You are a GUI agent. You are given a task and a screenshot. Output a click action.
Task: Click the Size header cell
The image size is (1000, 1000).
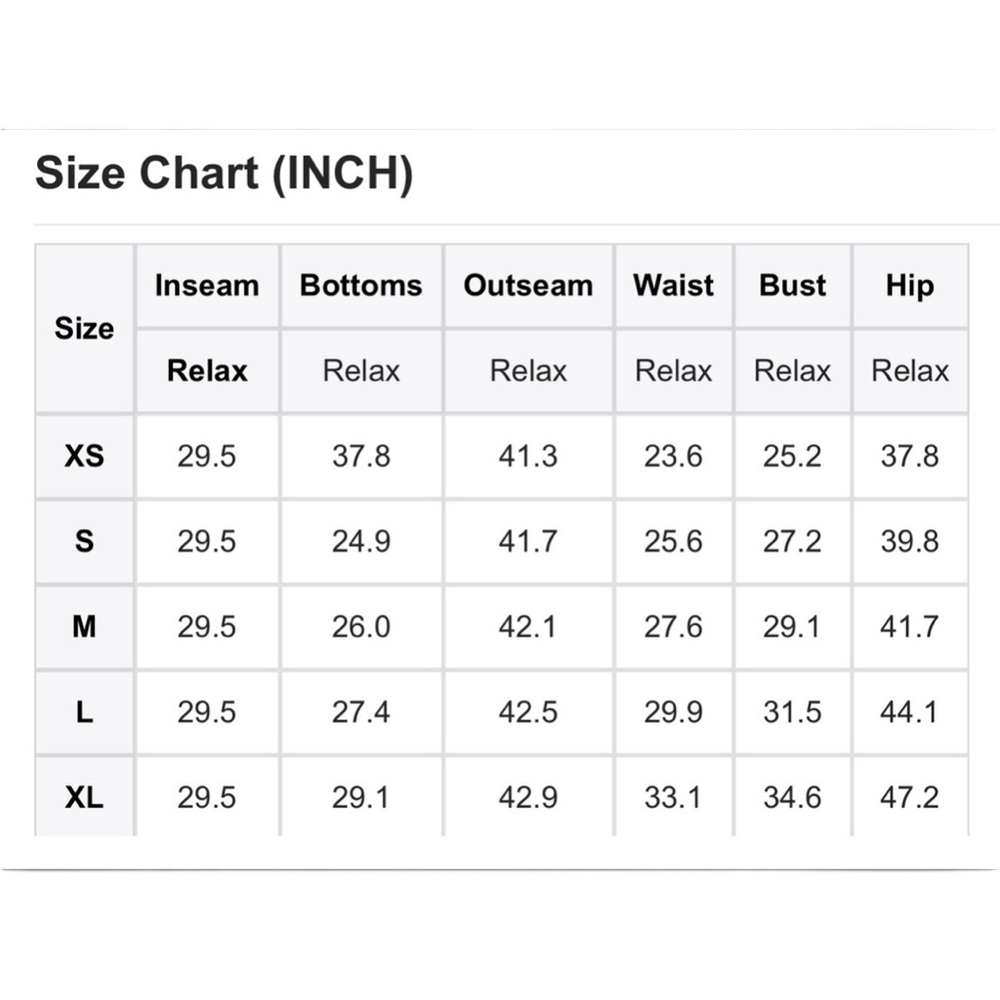coord(84,328)
